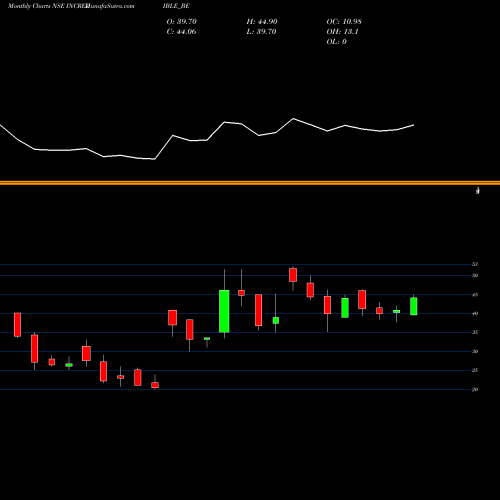Click the 30 price axis label
This screenshot has height=500, width=500.
click(475, 351)
